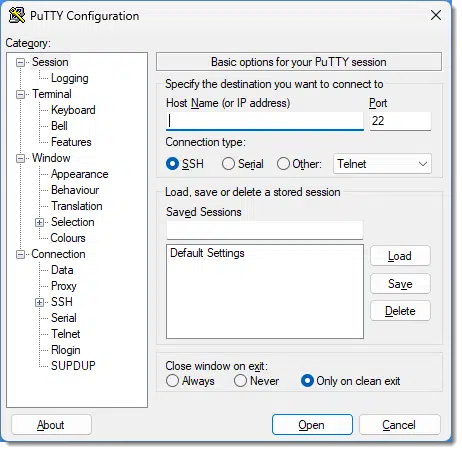Image resolution: width=462 pixels, height=452 pixels.
Task: Expand the SSH tree node
Action: coord(39,302)
